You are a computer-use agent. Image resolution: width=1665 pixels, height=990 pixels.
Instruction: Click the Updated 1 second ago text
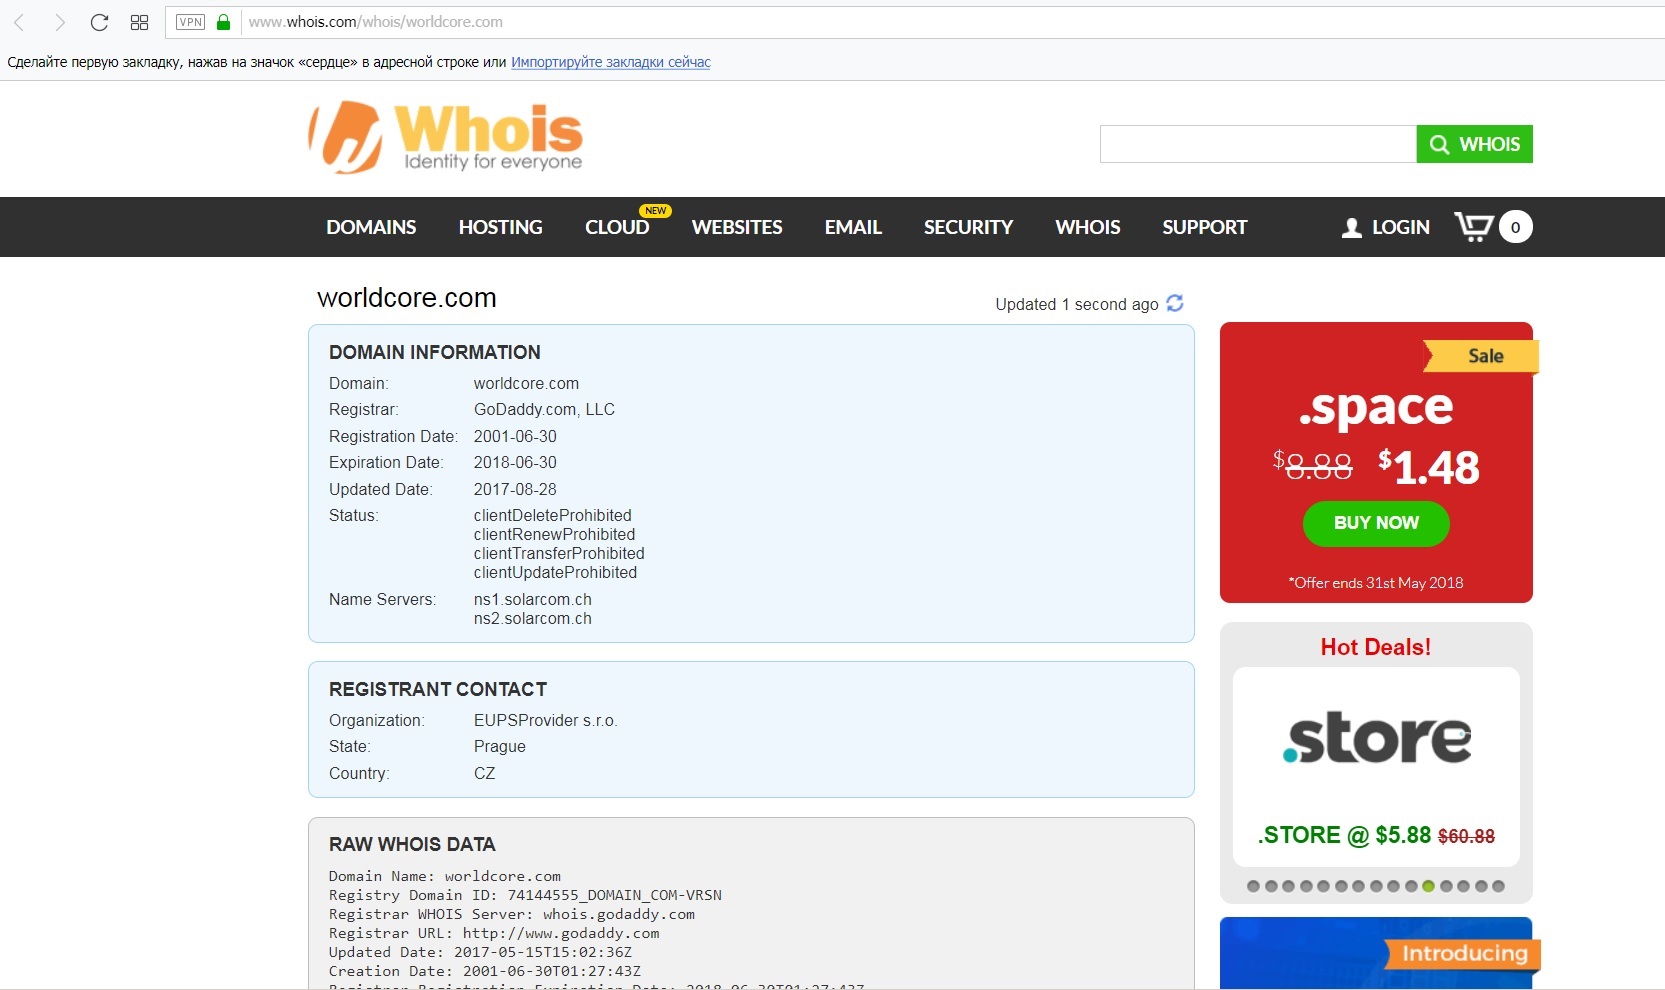(x=1077, y=304)
